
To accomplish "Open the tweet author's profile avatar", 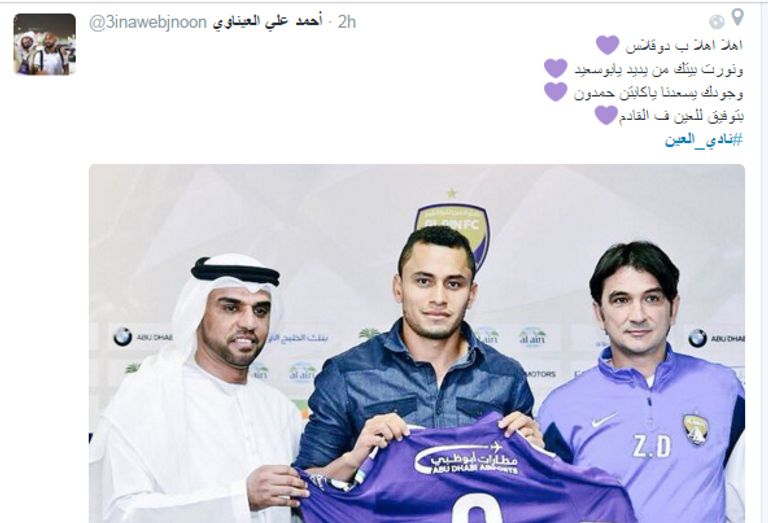I will [x=45, y=44].
